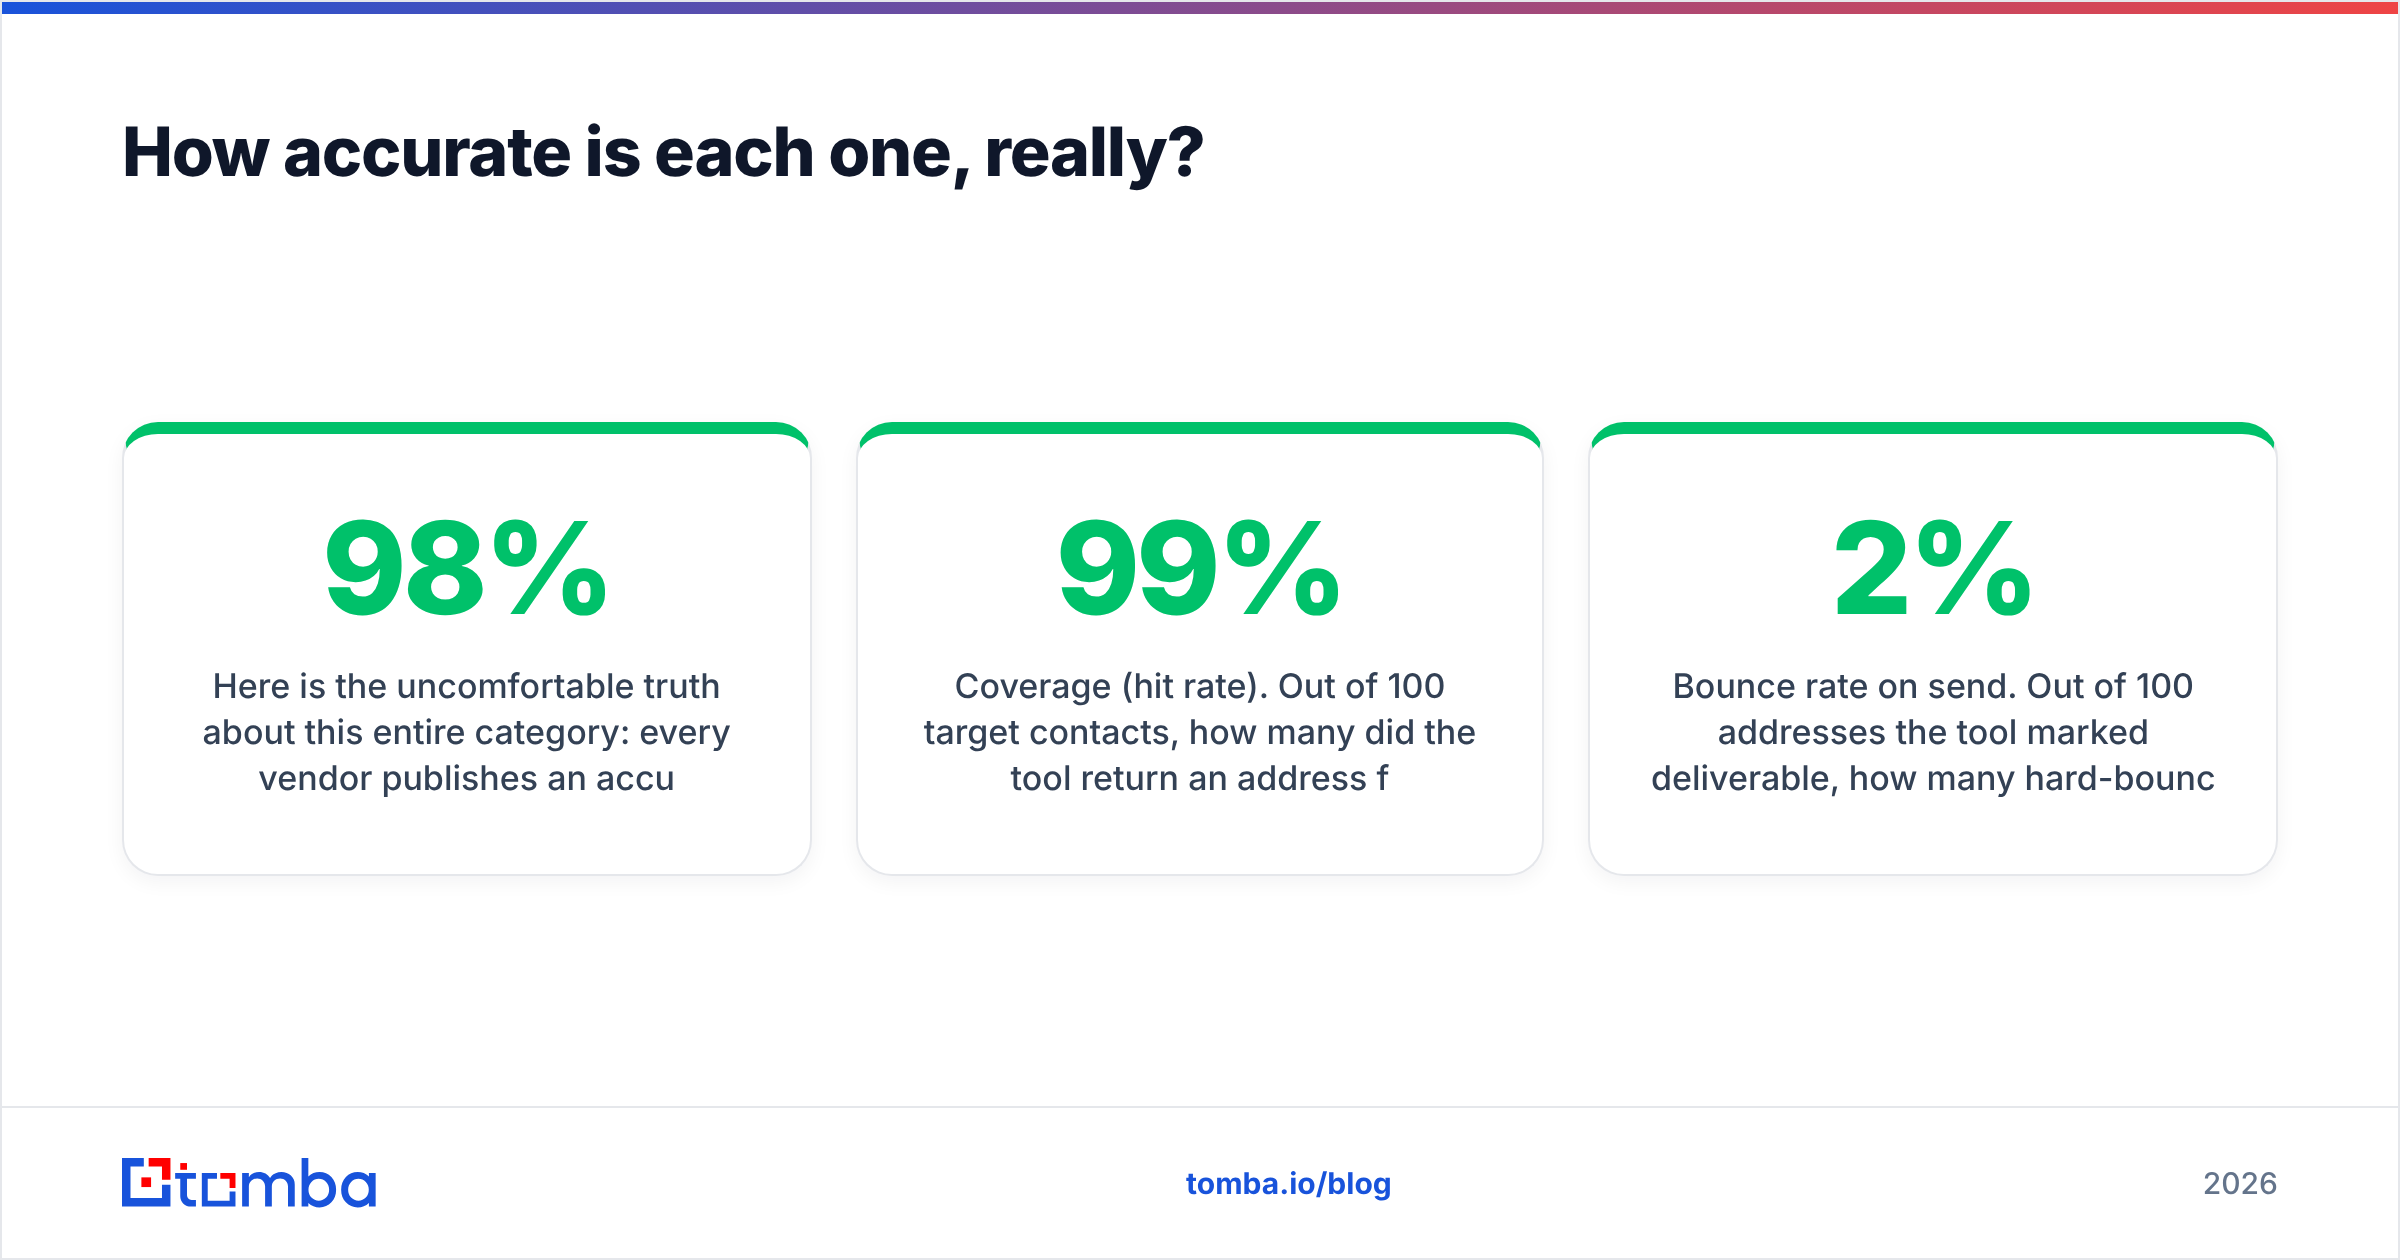Click the footer divider line above logo
Image resolution: width=2400 pixels, height=1260 pixels.
tap(1200, 1107)
